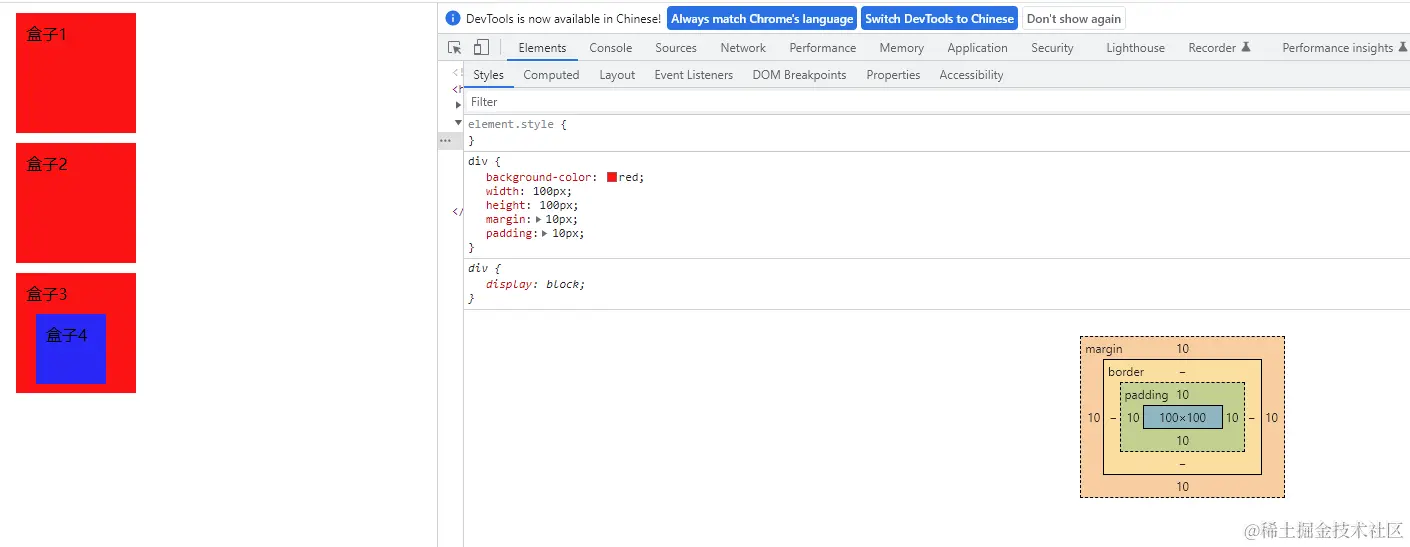Click the red box labeled 盒子2

pos(76,203)
